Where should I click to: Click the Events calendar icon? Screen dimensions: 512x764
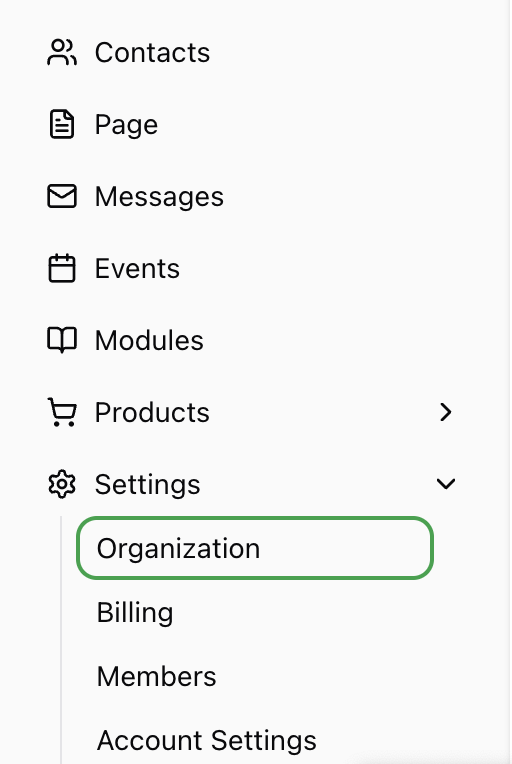tap(62, 268)
